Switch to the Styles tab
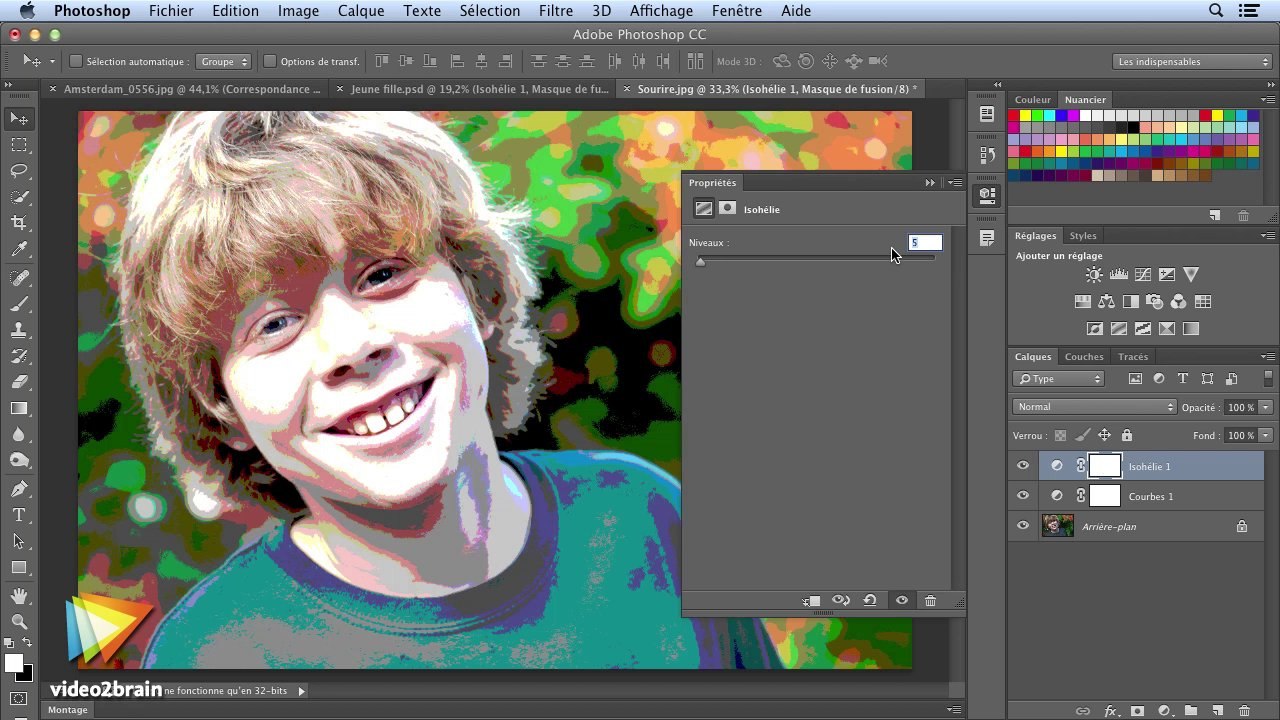 pos(1083,236)
